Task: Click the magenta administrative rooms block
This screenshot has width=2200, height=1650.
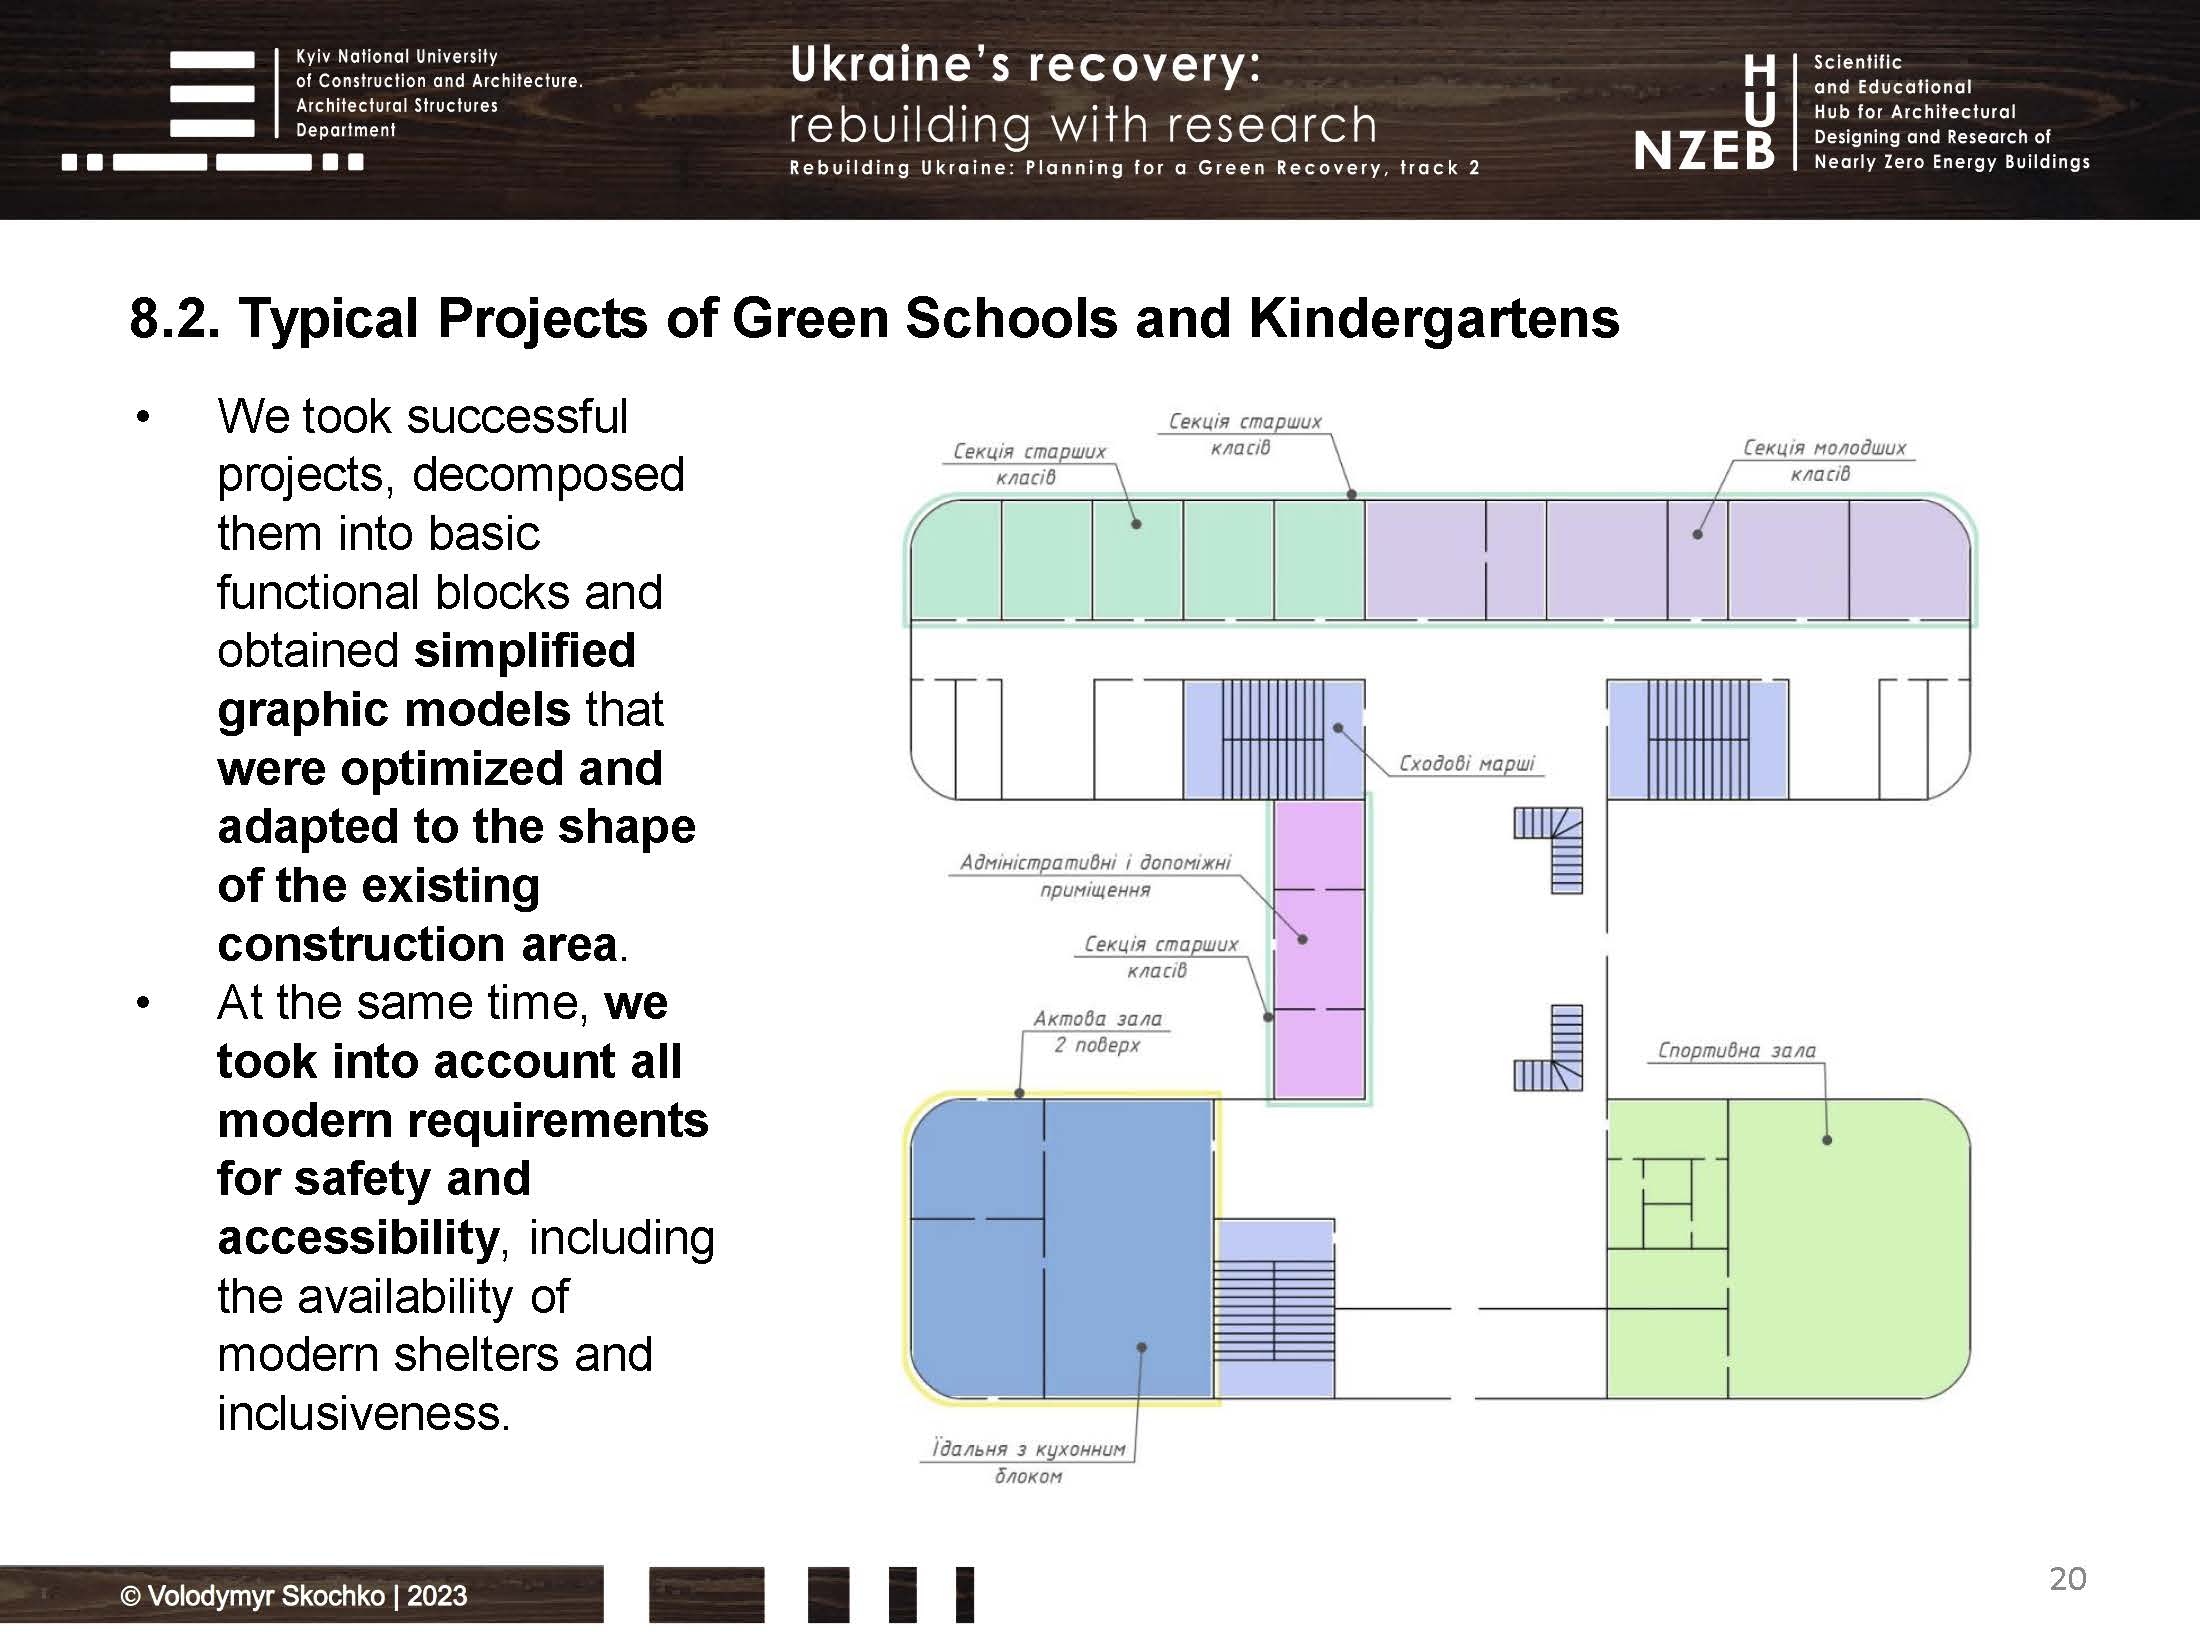Action: (x=1319, y=949)
